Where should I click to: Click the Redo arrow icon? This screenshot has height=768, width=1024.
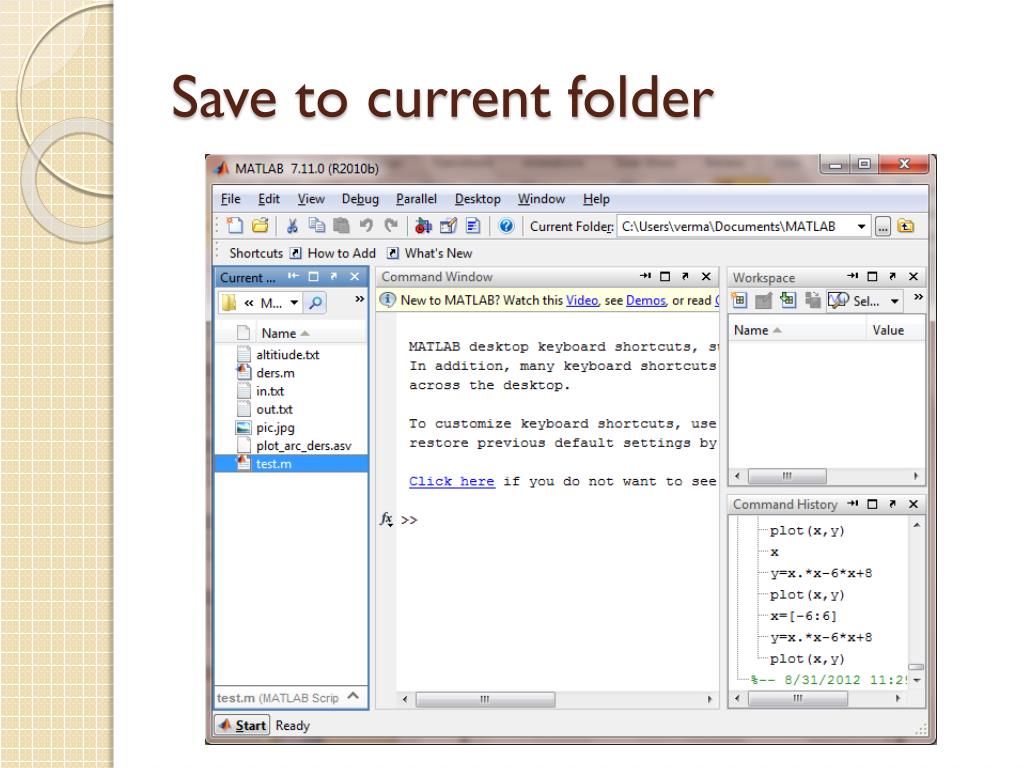pos(391,226)
